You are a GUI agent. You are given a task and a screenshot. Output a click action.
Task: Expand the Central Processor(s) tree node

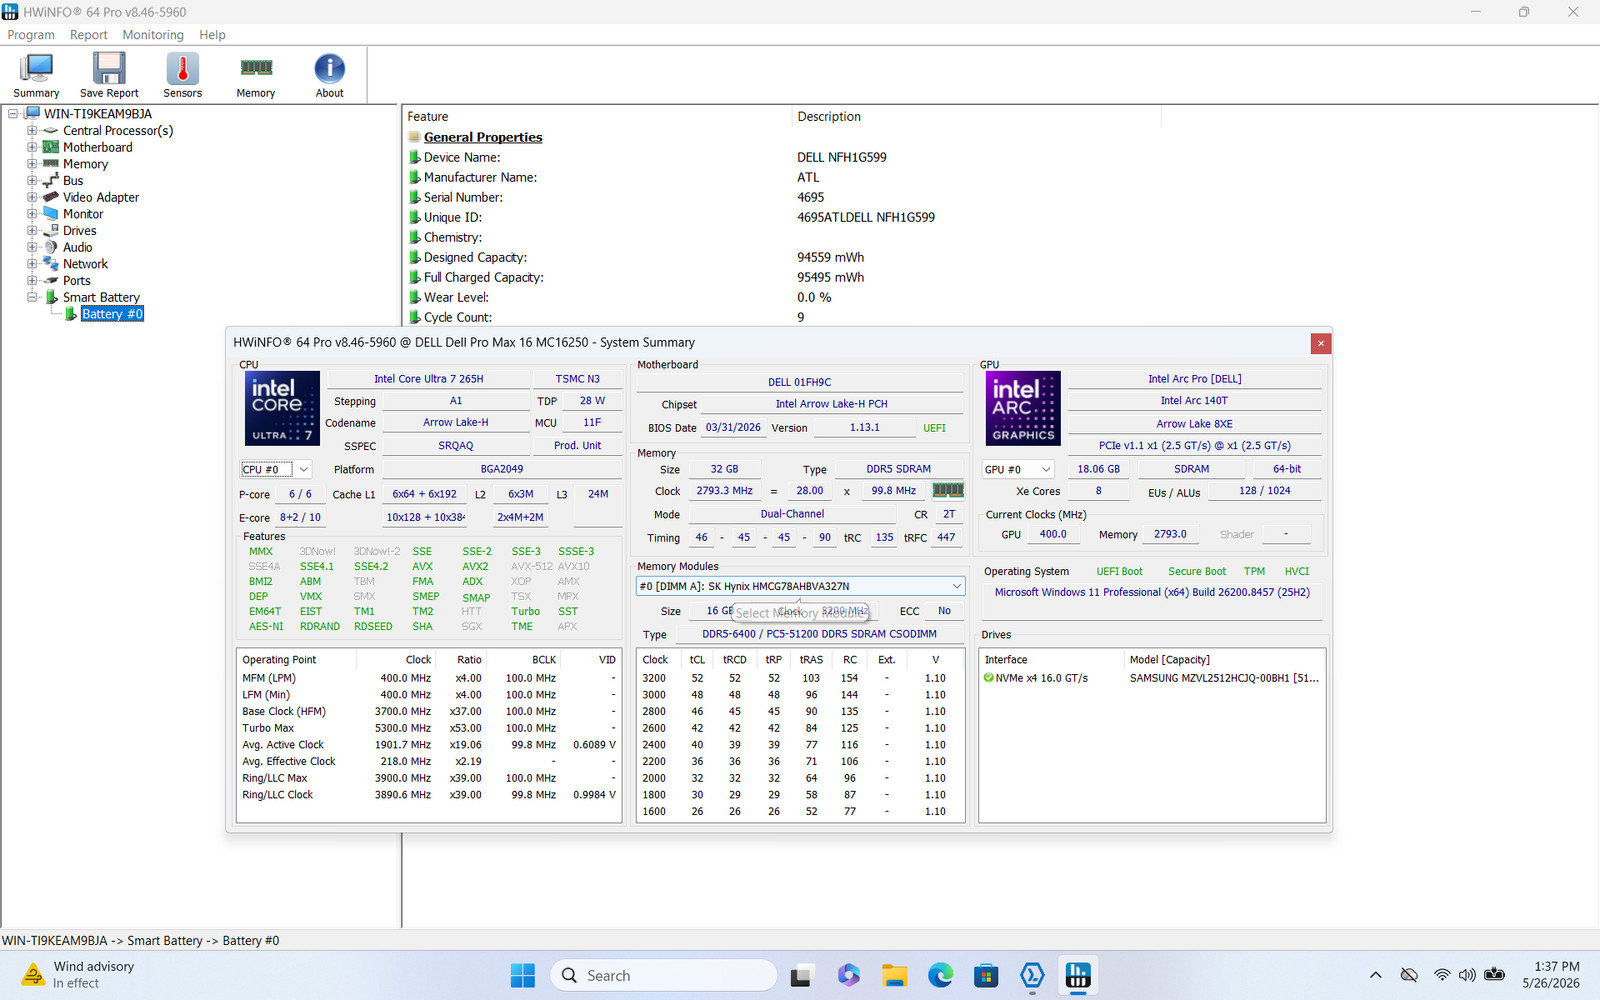point(32,131)
